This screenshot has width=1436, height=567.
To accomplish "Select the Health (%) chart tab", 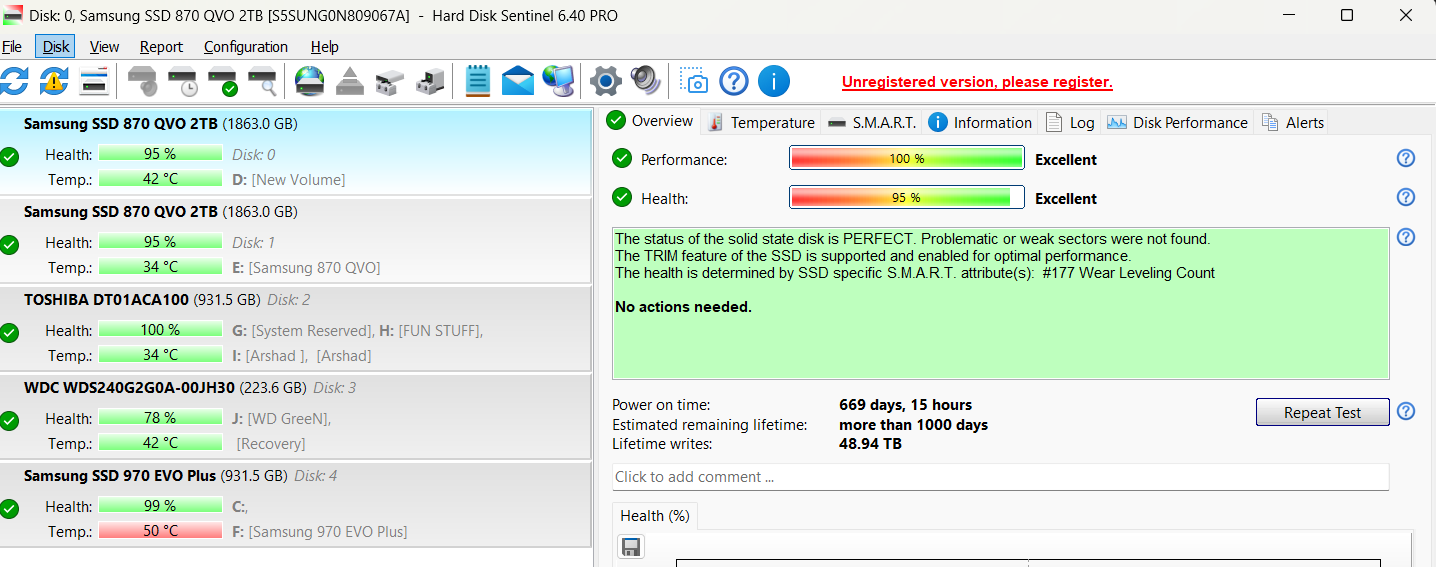I will coord(655,516).
